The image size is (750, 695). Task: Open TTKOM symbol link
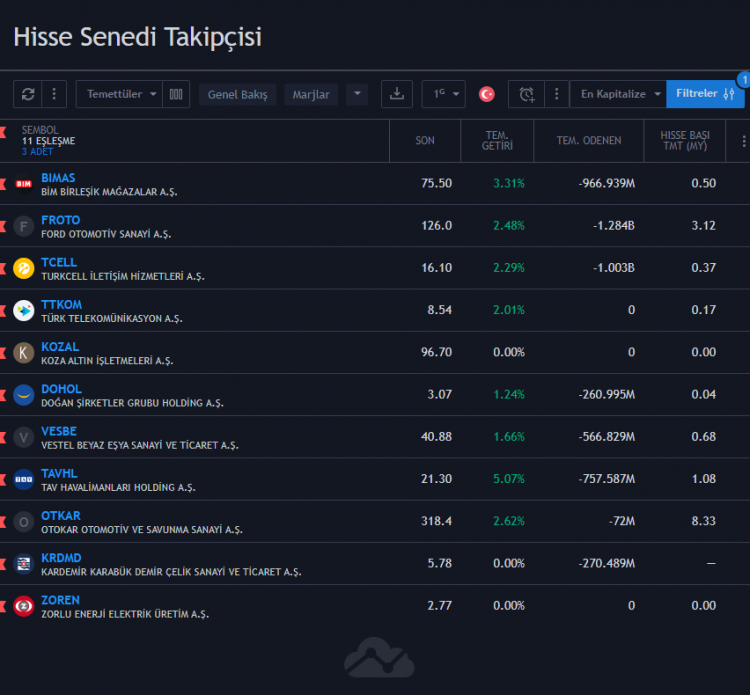pyautogui.click(x=61, y=305)
